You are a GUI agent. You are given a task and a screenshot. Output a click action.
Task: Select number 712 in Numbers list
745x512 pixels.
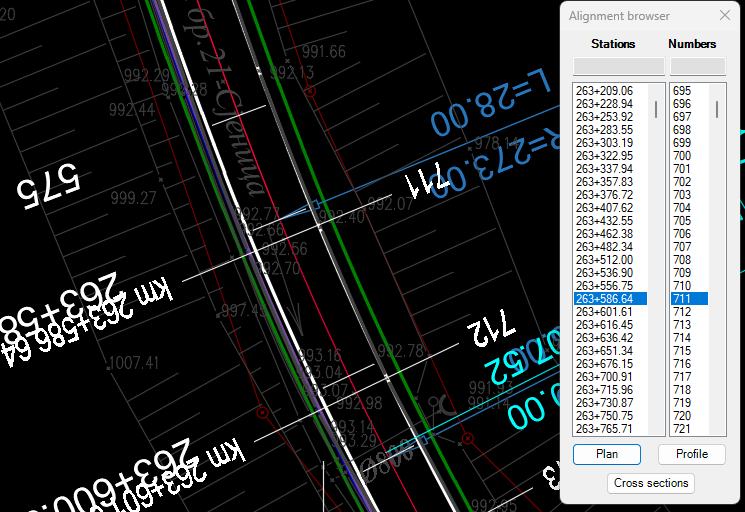coord(682,312)
